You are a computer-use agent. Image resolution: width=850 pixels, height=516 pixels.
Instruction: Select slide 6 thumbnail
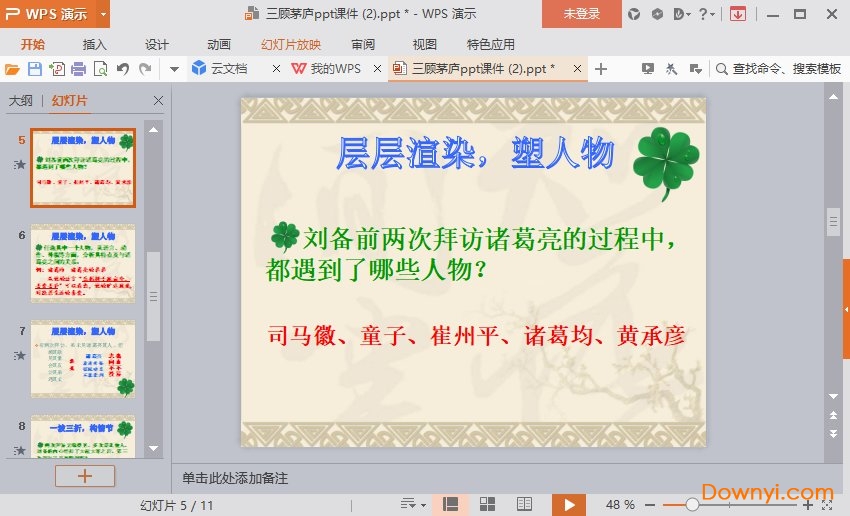pos(83,263)
